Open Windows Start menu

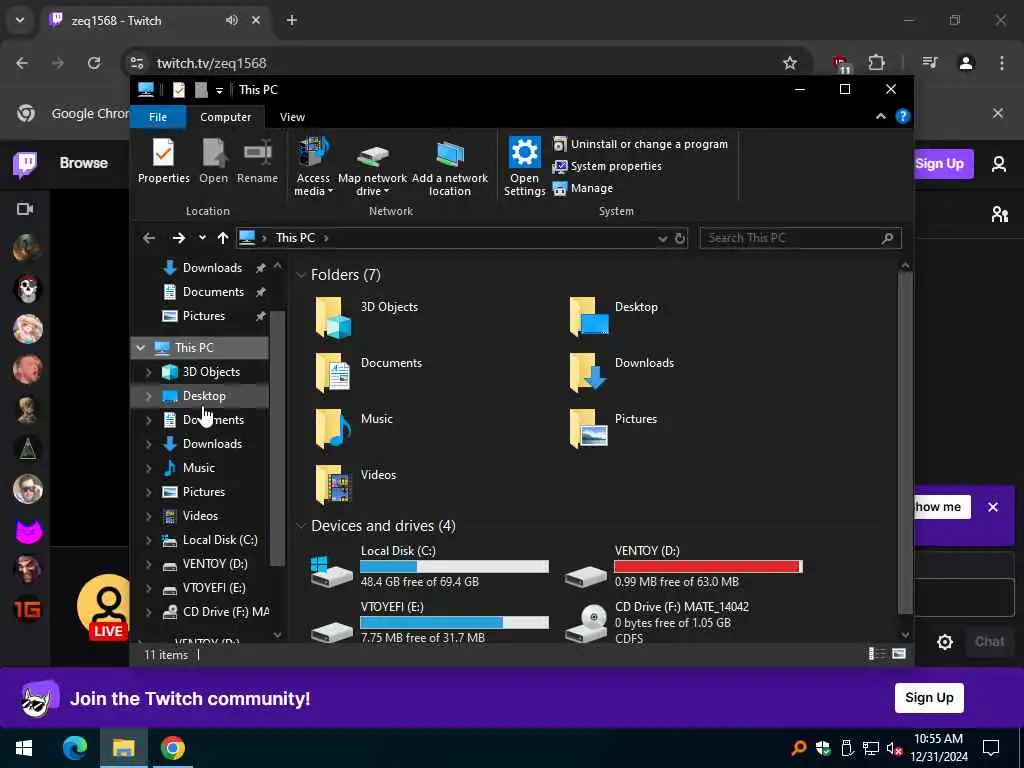coord(24,748)
